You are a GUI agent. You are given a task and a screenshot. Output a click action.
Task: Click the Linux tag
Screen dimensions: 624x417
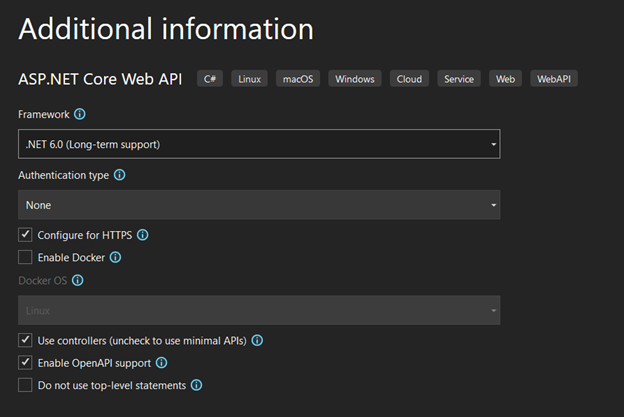250,79
